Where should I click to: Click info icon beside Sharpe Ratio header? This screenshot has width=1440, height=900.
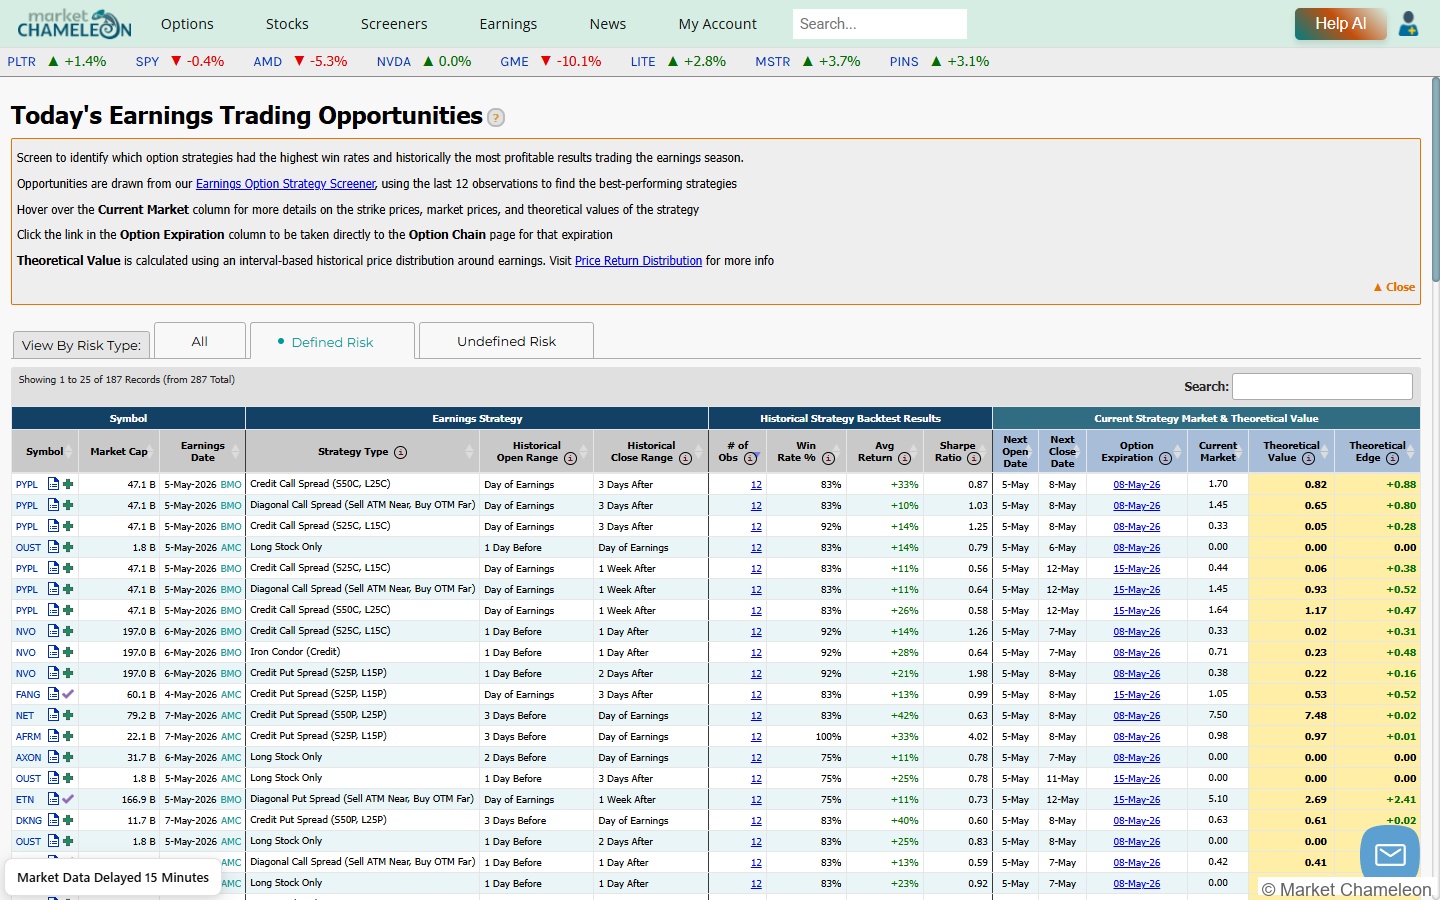pyautogui.click(x=974, y=459)
